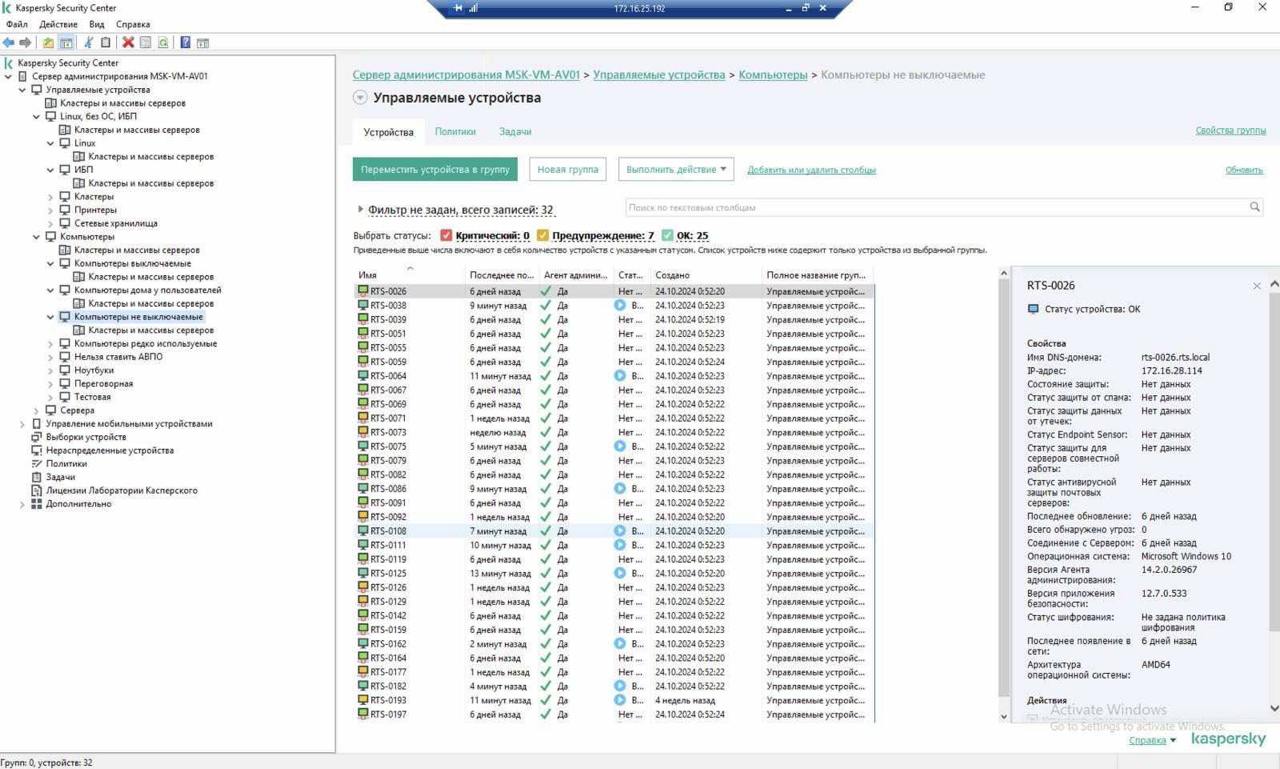Select the RTS-0108 device row

click(388, 531)
